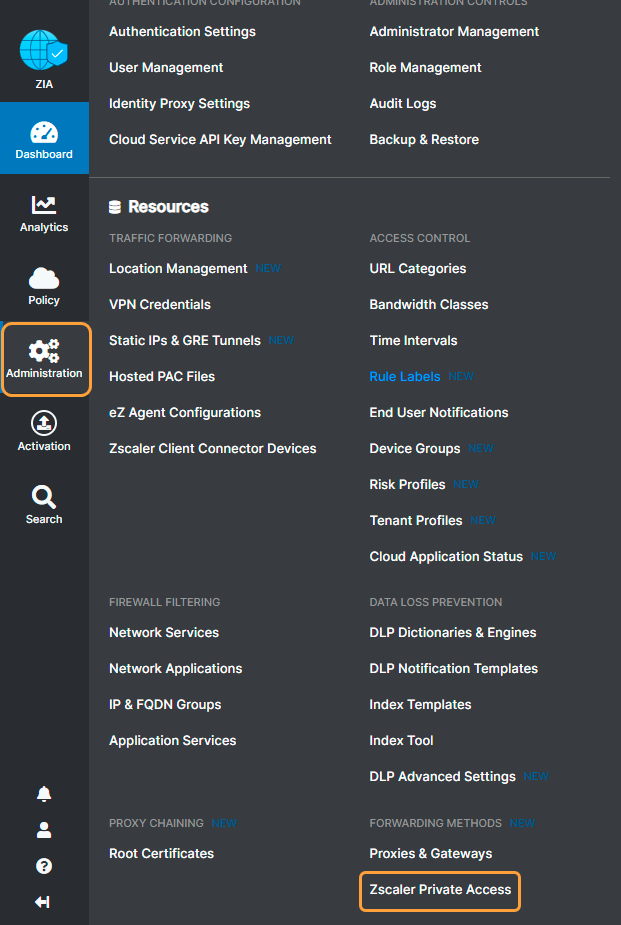Open Analytics from the sidebar

click(43, 213)
